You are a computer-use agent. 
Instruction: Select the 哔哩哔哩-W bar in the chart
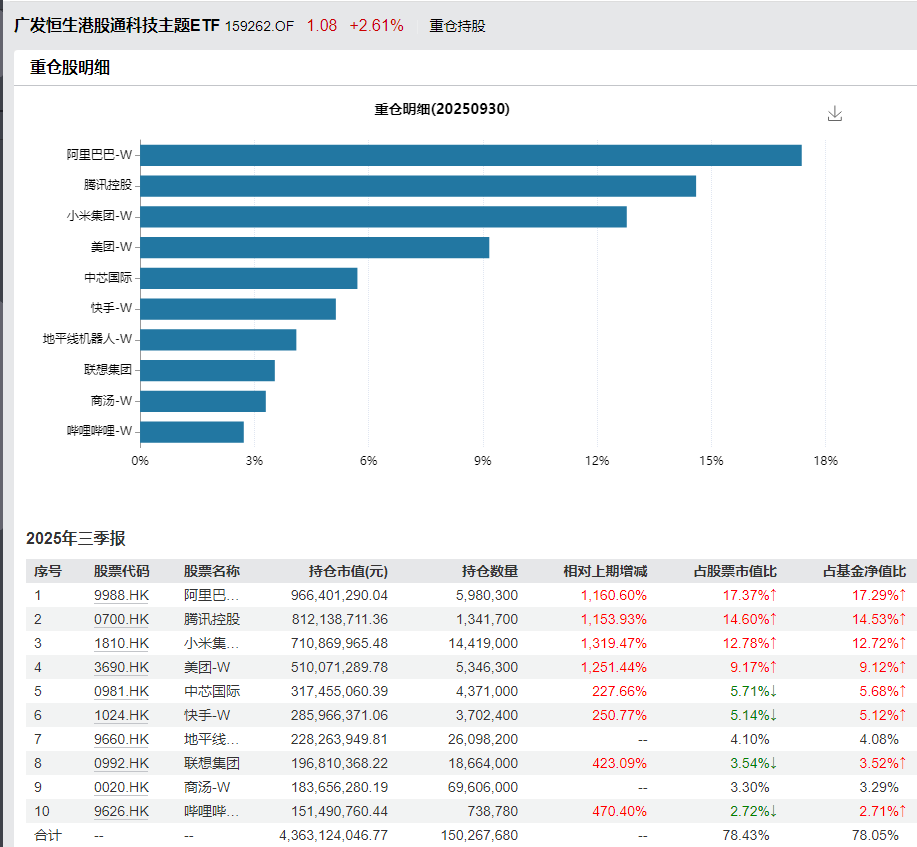click(192, 432)
